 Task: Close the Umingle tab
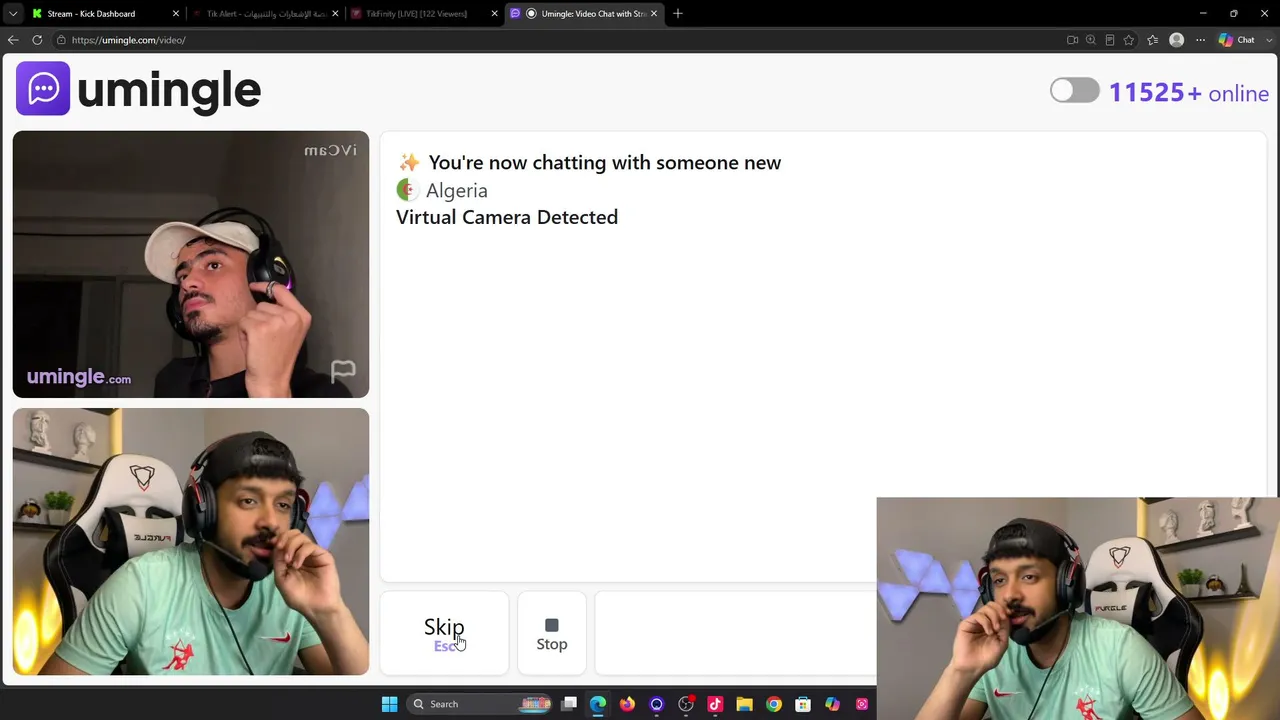654,14
